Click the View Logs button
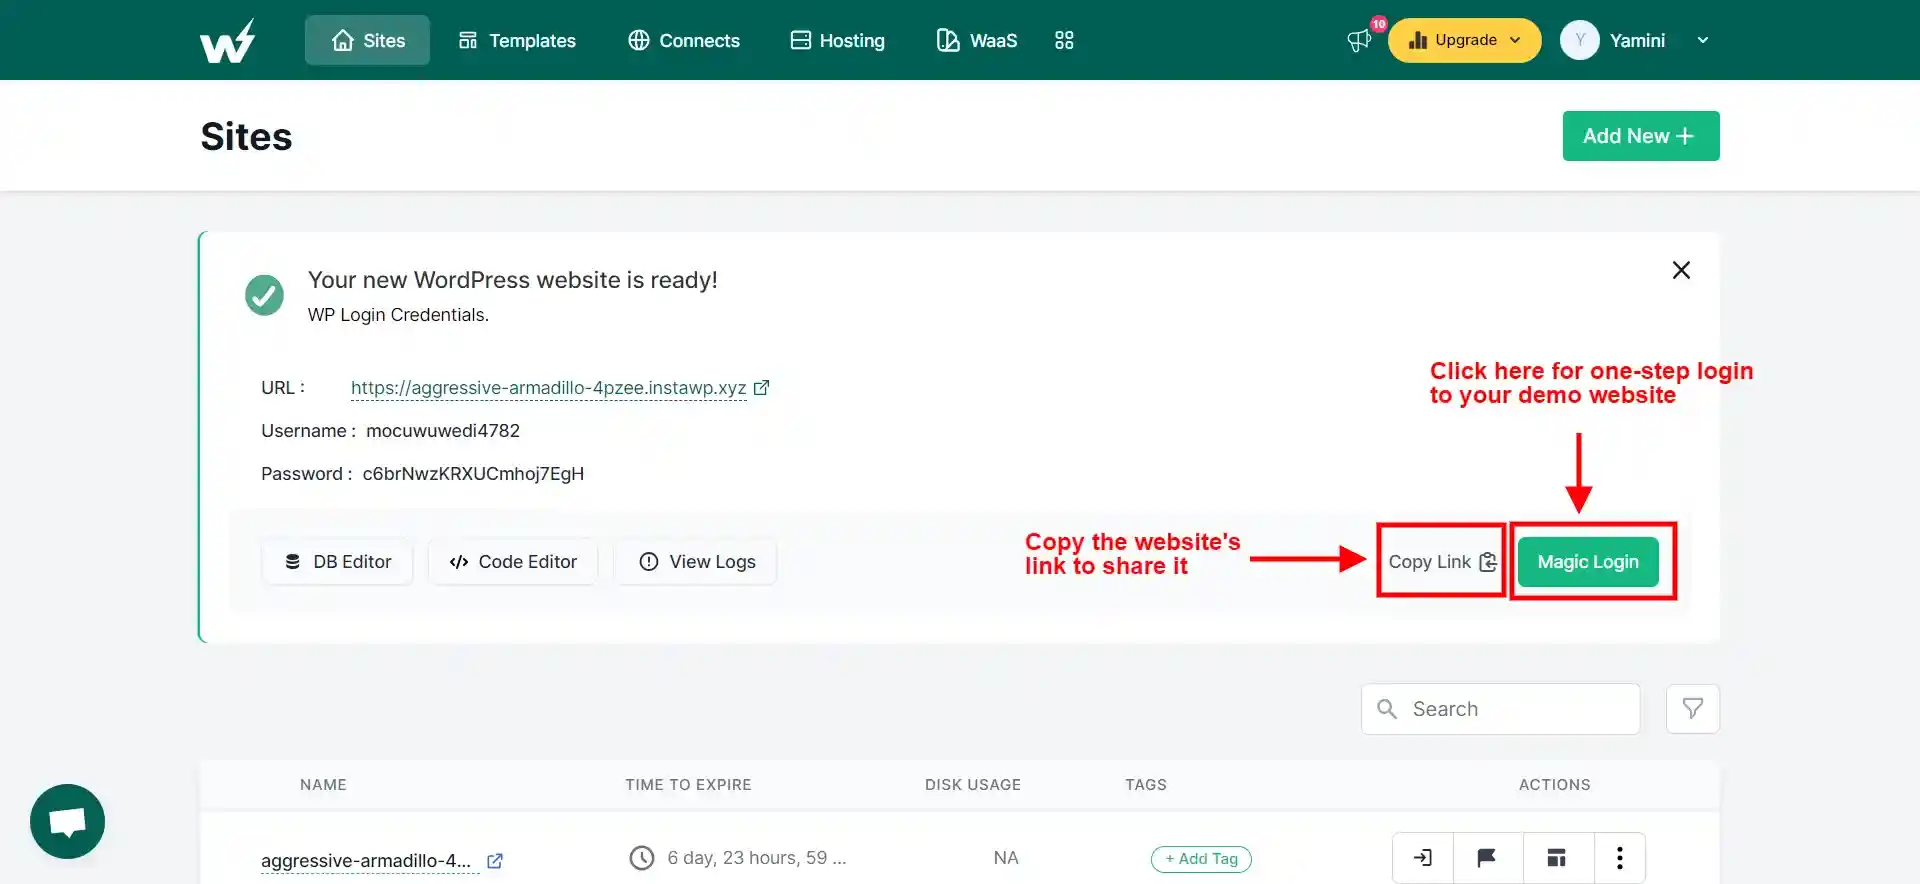 (x=696, y=562)
